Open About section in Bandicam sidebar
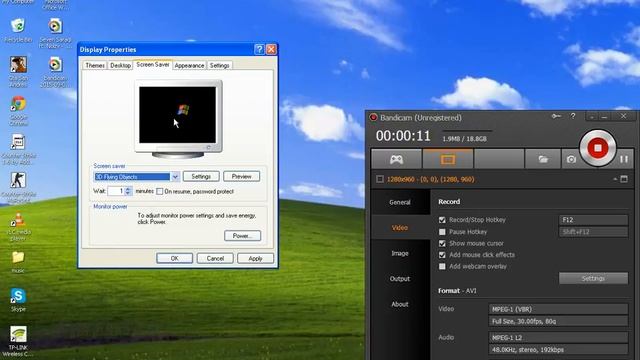This screenshot has width=640, height=360. pos(400,304)
